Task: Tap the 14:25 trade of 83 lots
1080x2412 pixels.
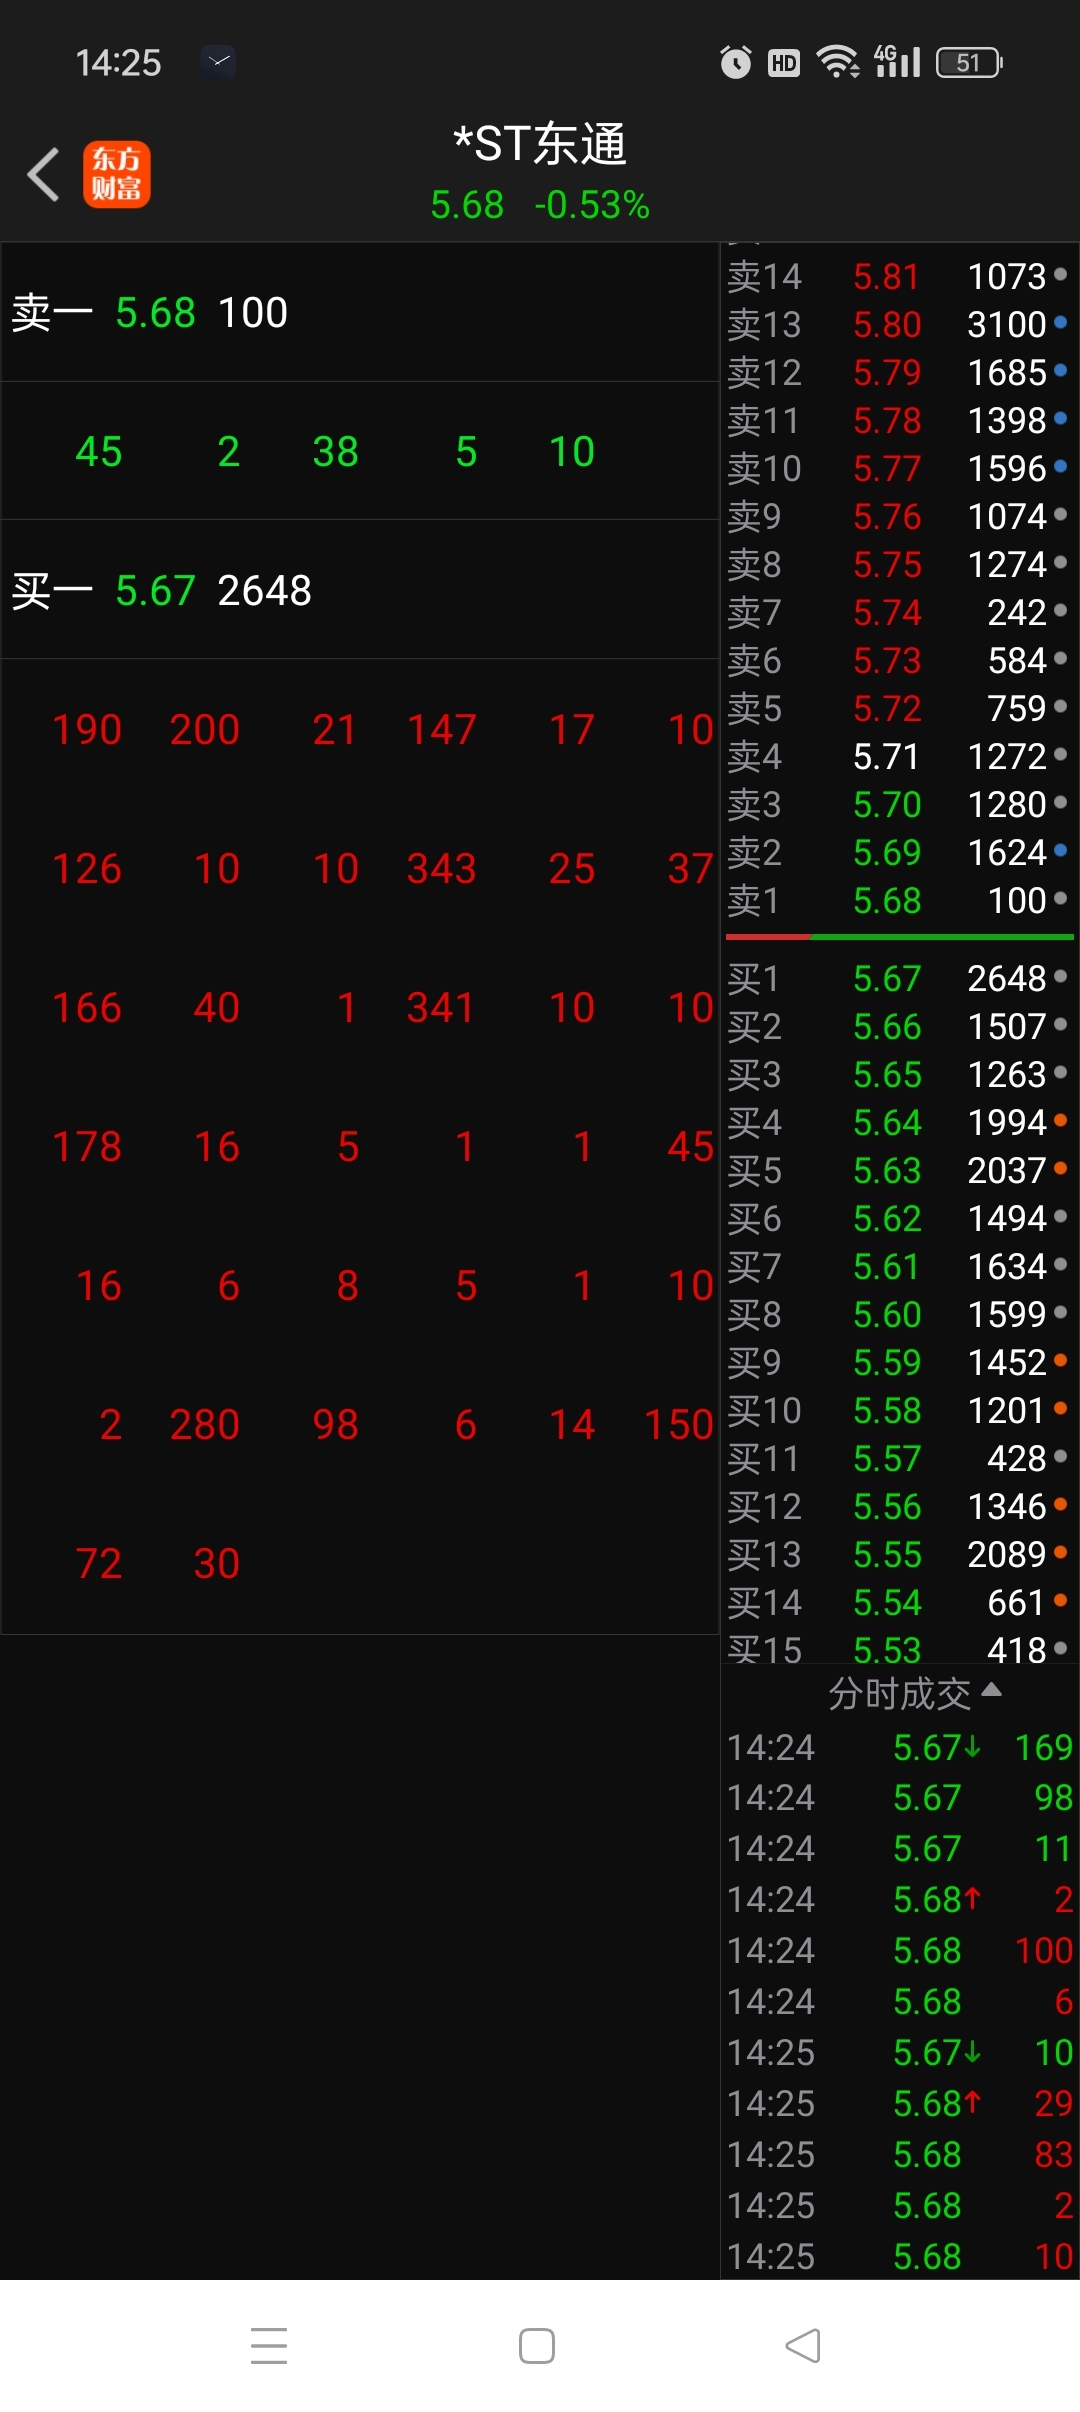Action: (x=899, y=2154)
